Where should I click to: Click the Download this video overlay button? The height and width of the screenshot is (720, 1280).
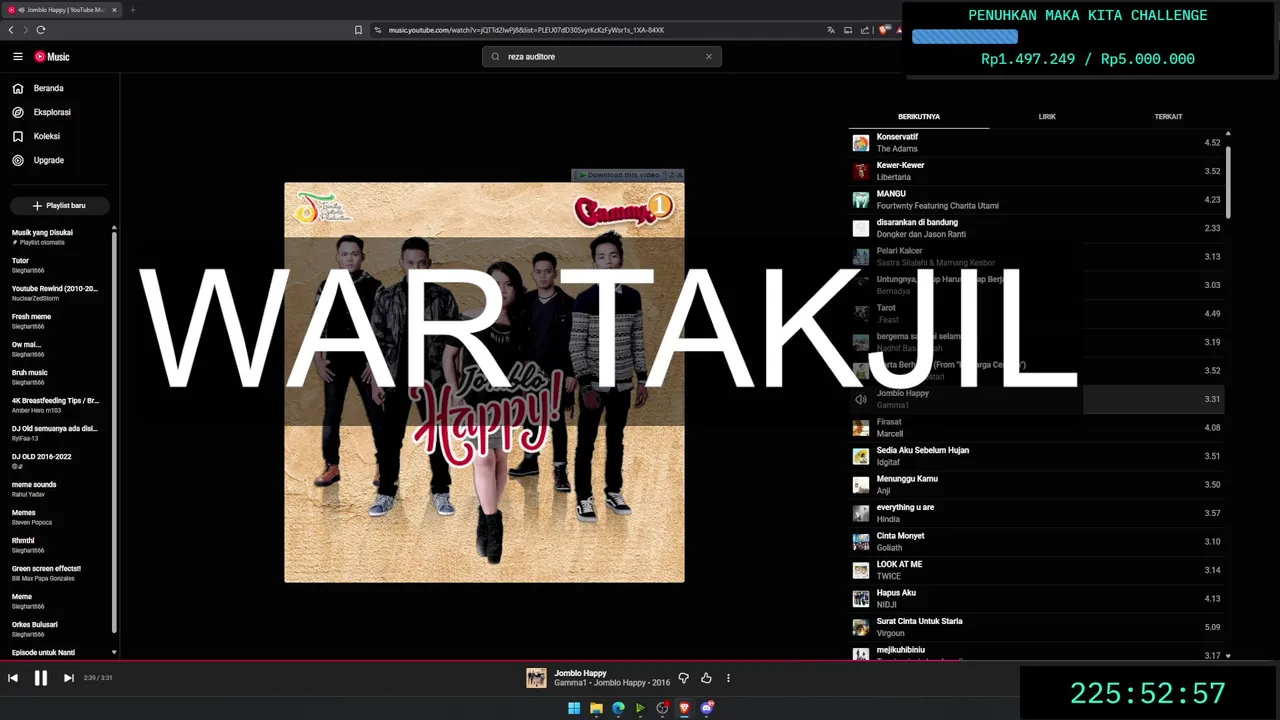point(621,175)
